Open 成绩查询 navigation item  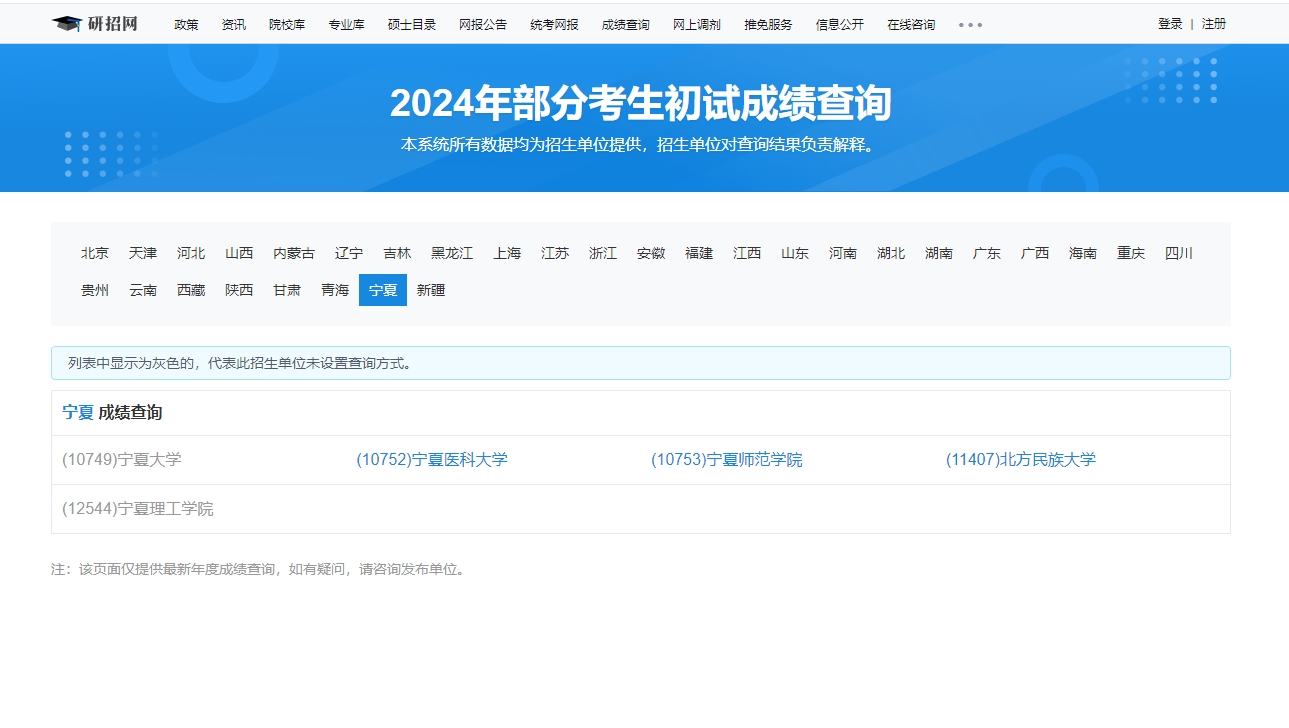(x=625, y=25)
